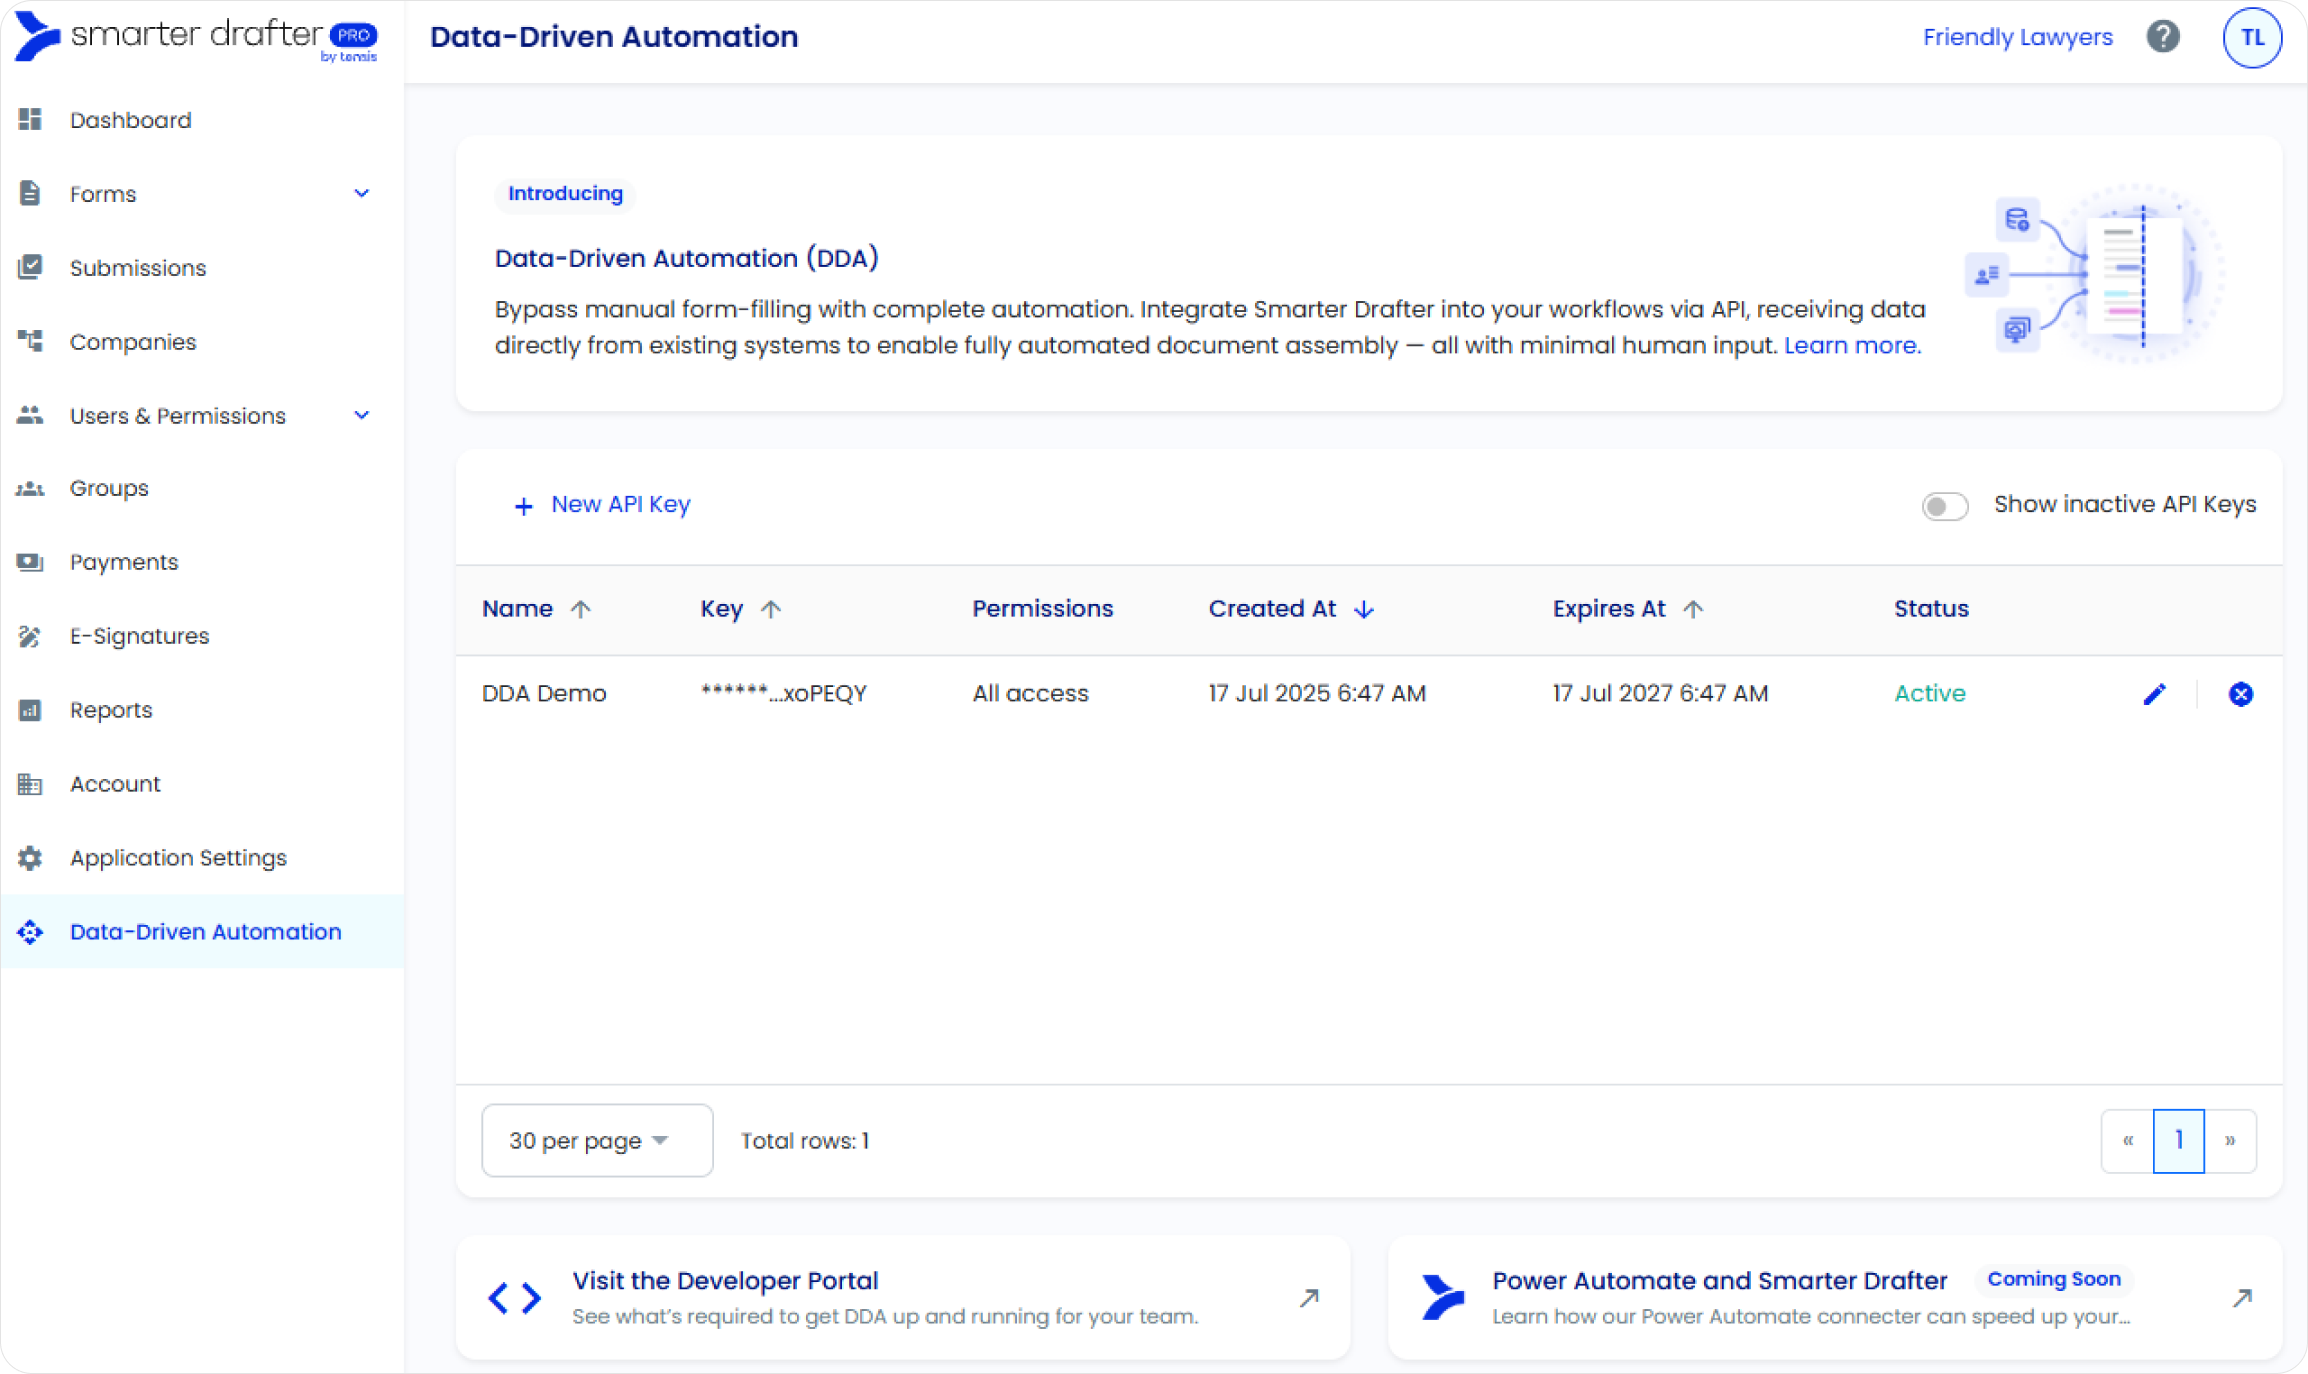Screen dimensions: 2308x1374
Task: Click the Groups icon in sidebar
Action: [30, 488]
